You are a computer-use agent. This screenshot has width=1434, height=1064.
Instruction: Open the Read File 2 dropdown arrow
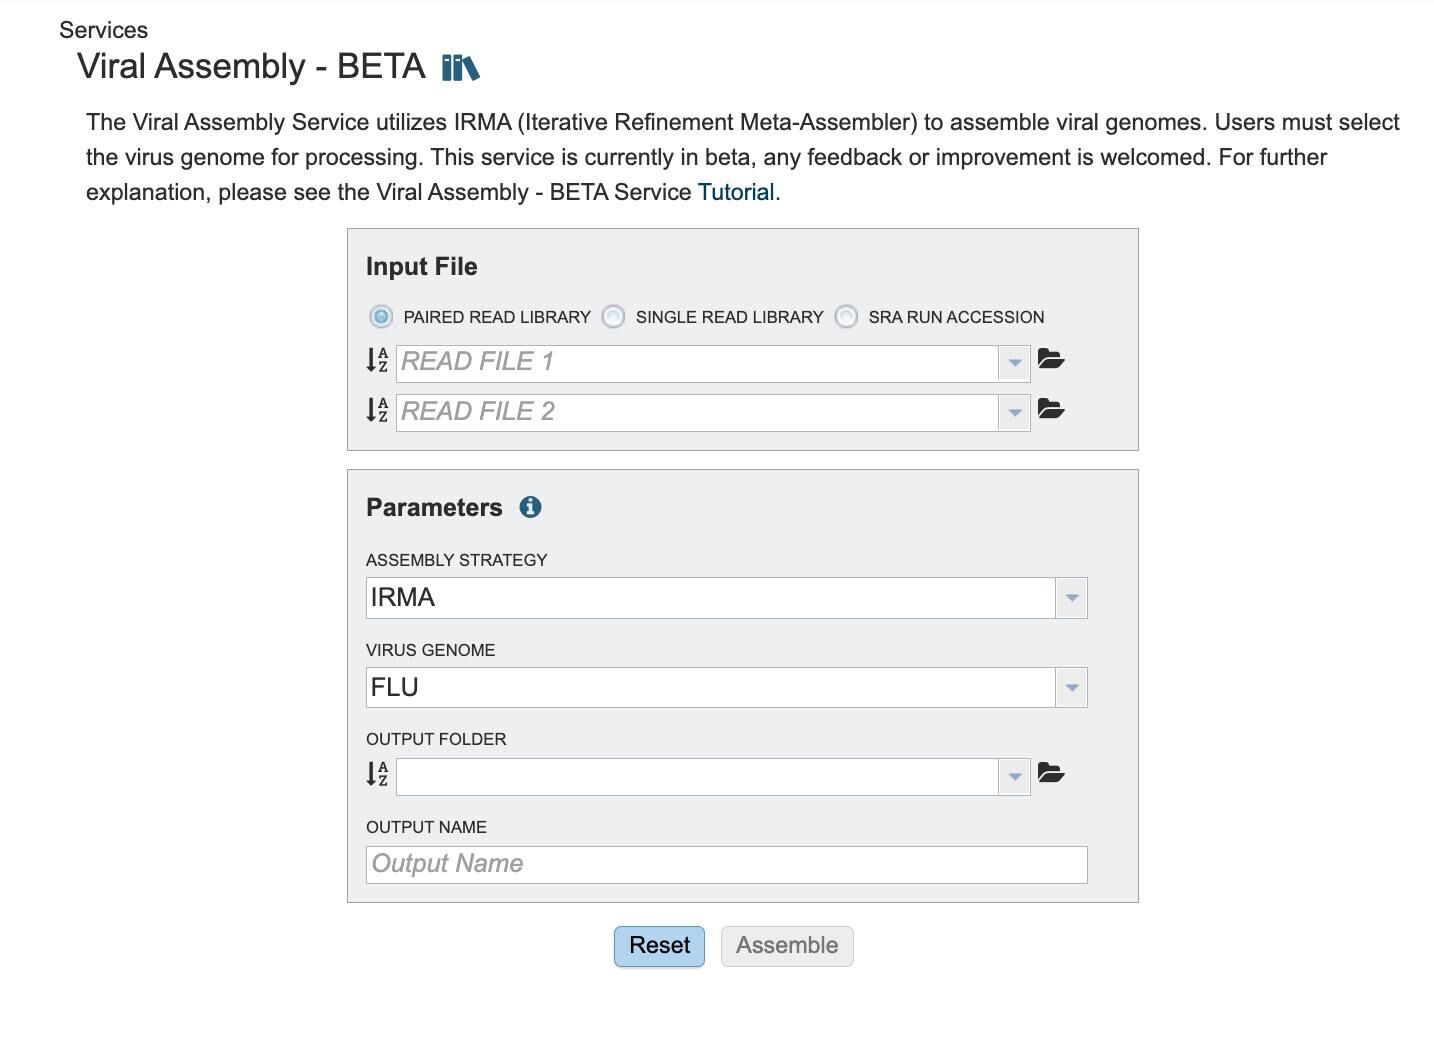[1014, 413]
